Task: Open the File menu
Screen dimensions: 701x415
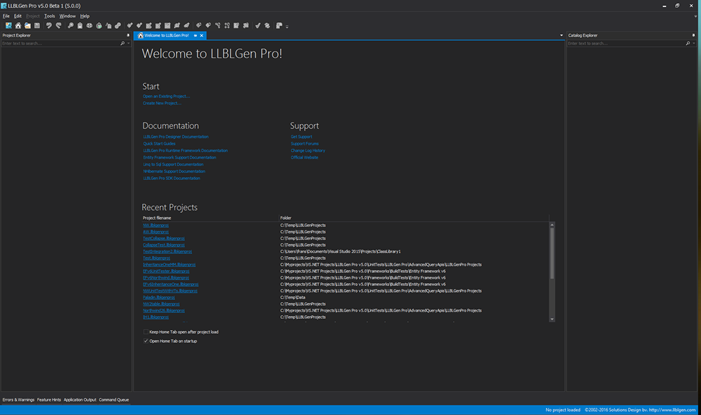Action: click(6, 16)
